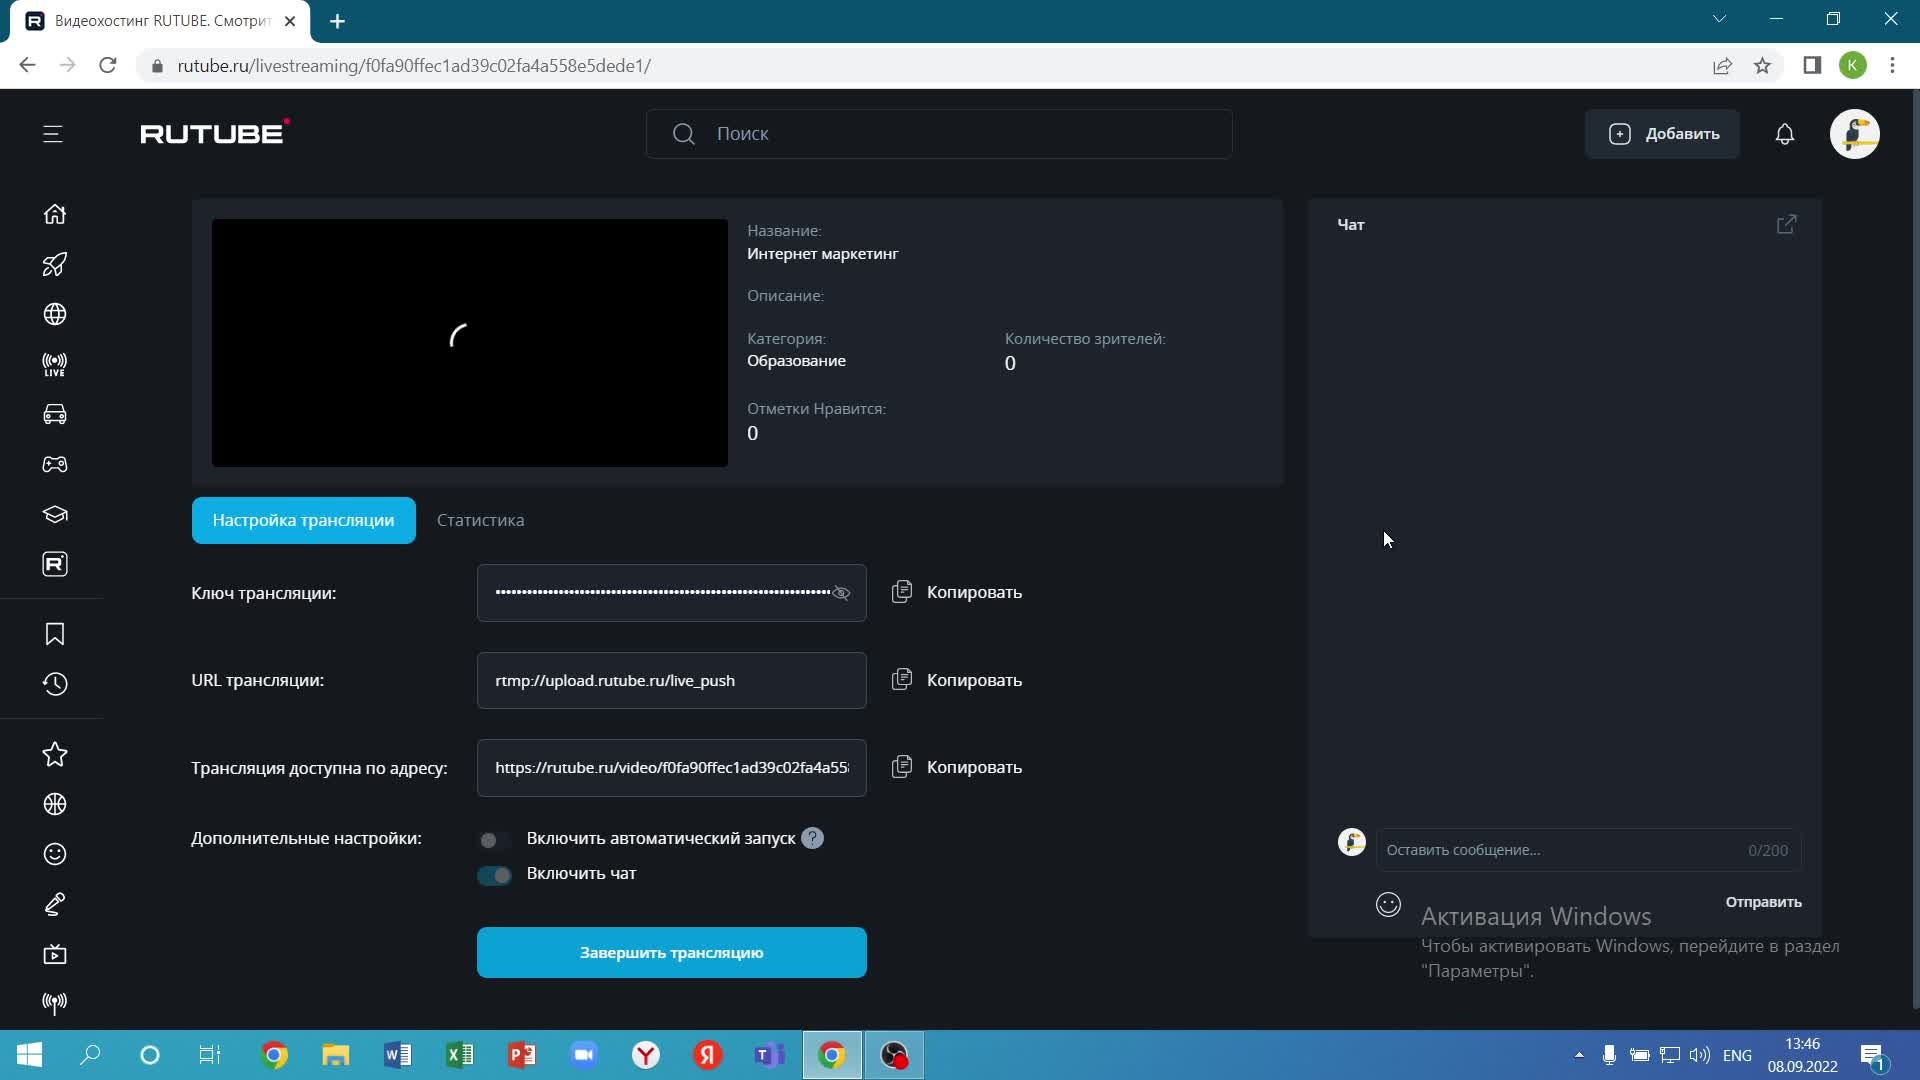Pop out chat in new window

tap(1786, 224)
